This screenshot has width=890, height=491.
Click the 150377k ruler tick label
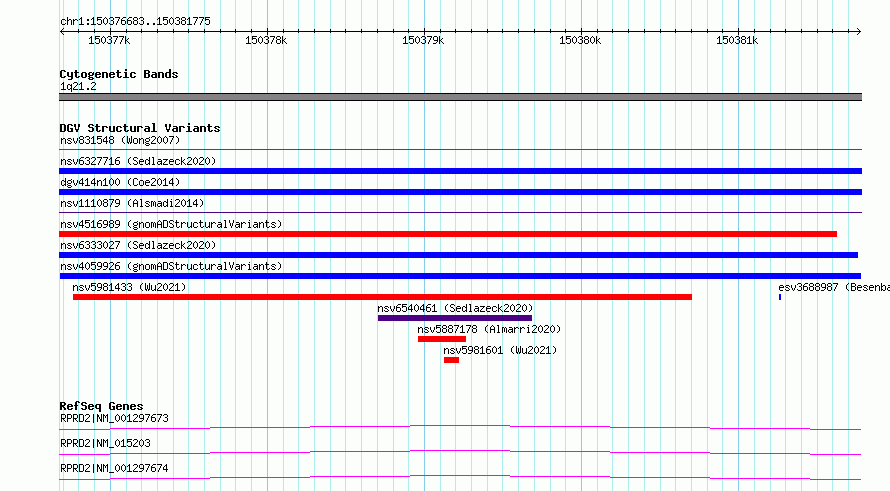[109, 40]
